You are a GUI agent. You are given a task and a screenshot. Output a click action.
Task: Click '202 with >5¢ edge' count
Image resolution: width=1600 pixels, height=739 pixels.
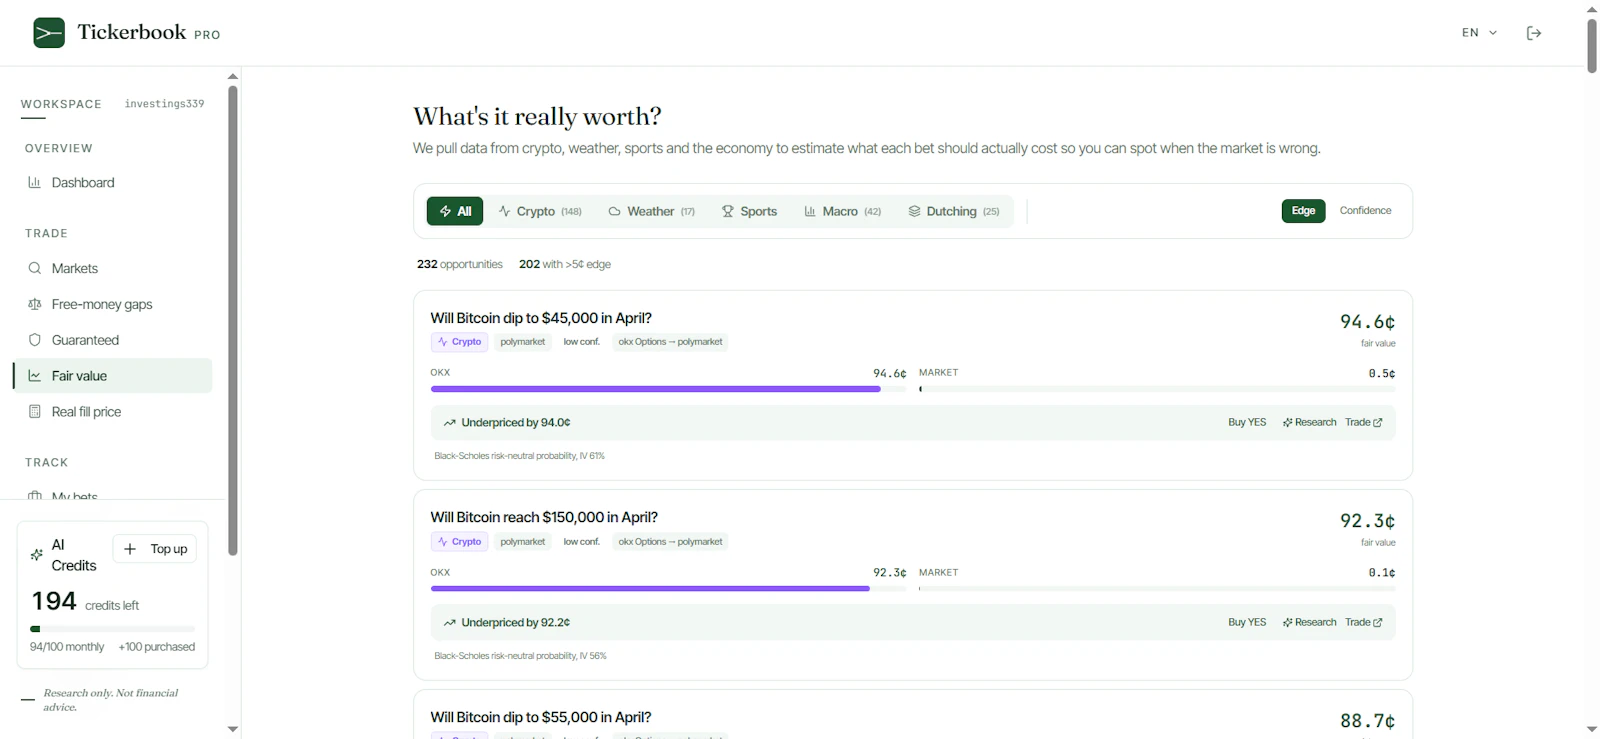[x=565, y=264]
